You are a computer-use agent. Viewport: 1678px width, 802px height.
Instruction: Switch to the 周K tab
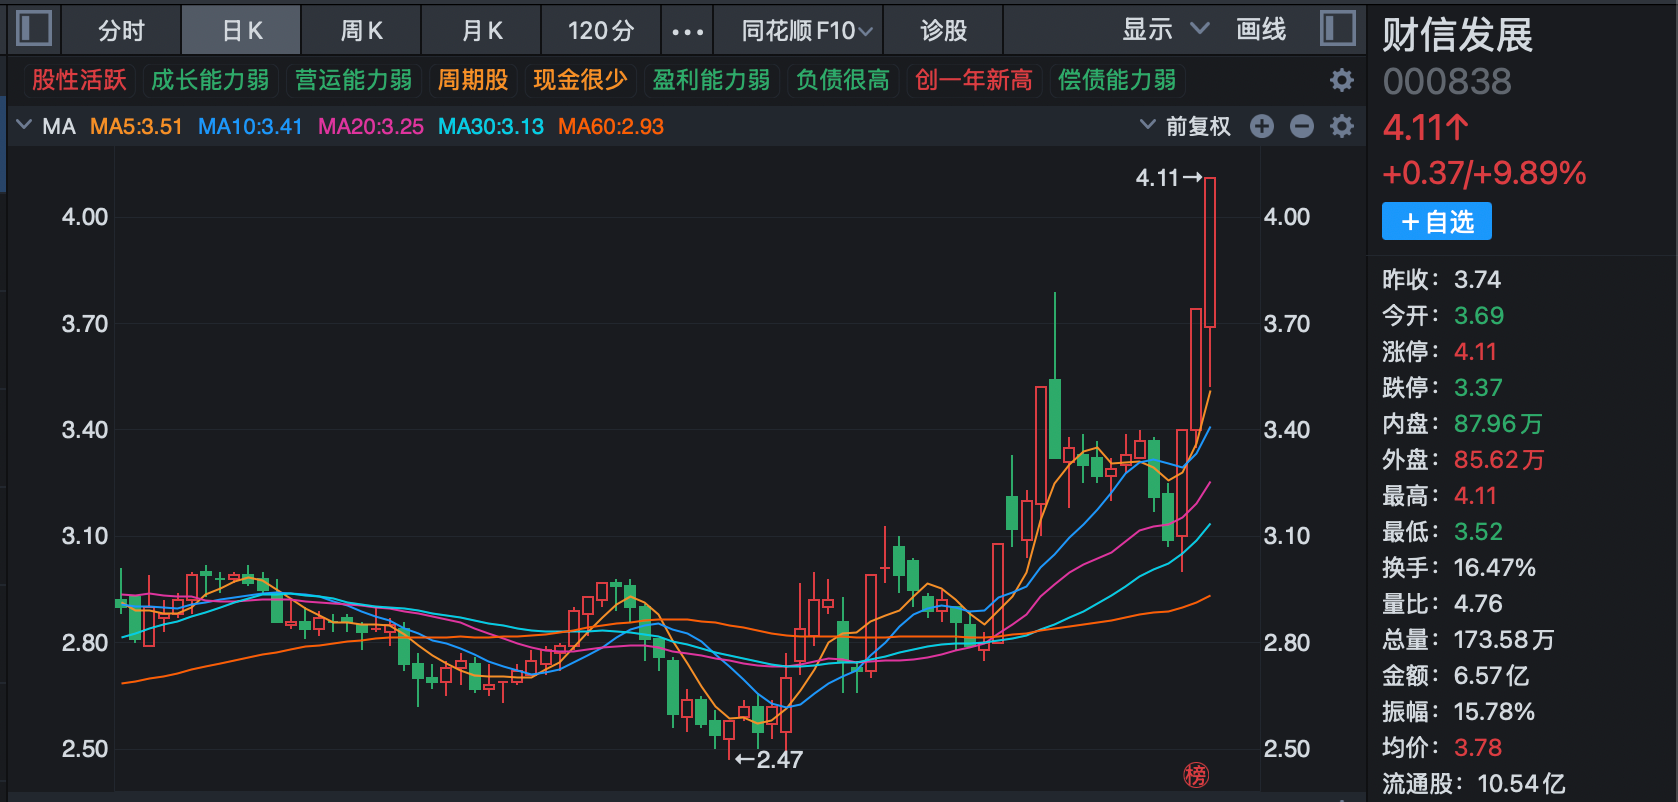[361, 31]
